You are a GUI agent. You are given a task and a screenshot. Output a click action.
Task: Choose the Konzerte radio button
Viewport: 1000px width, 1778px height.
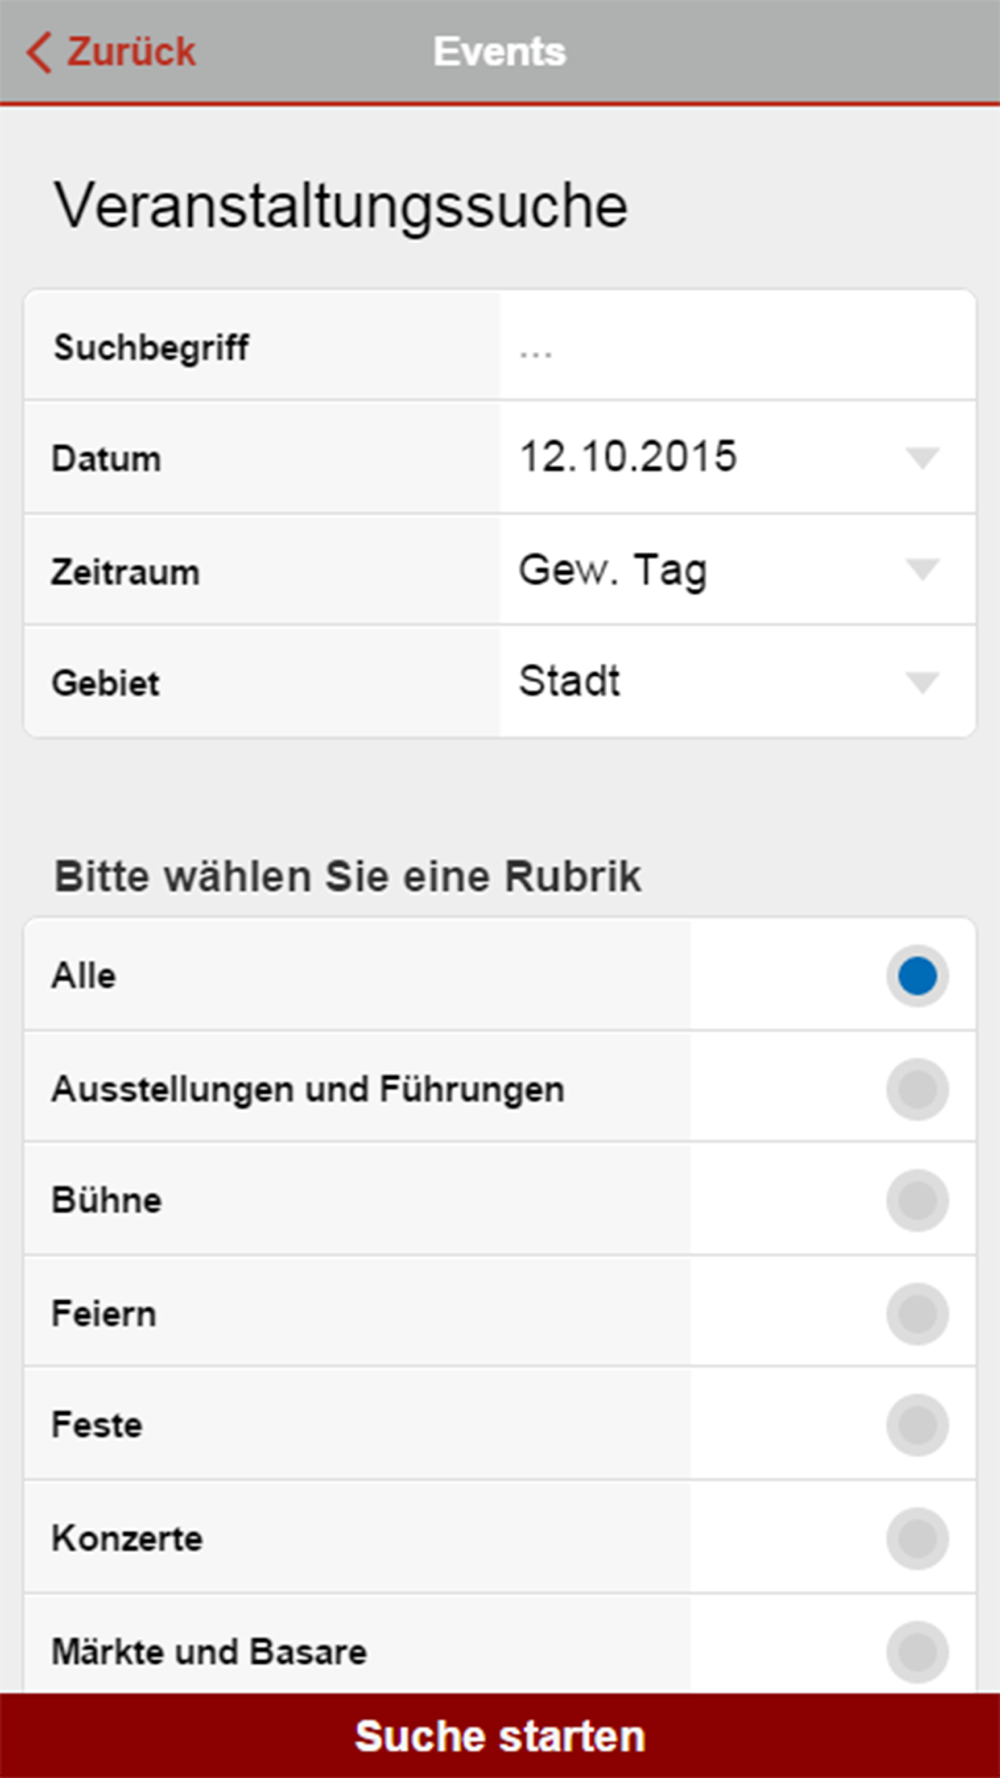[x=917, y=1538]
